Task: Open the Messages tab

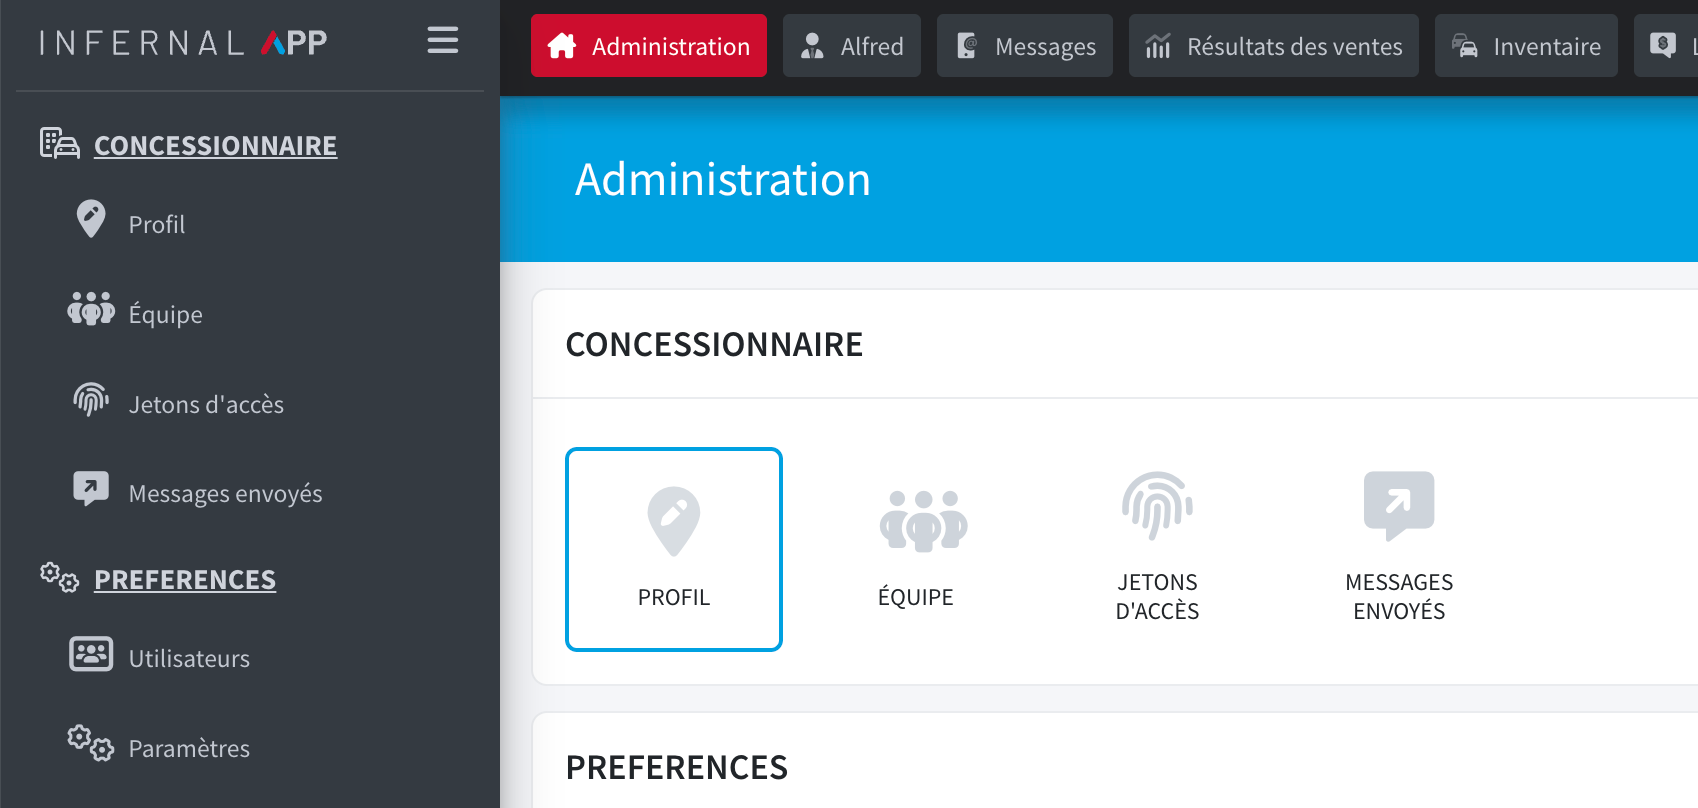Action: tap(1025, 46)
